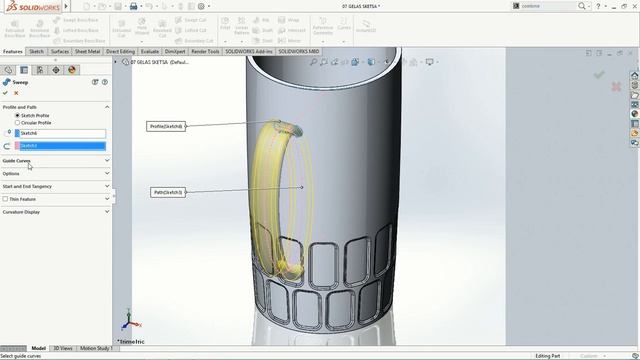
Task: Click the search magnifier icon in title bar
Action: pyautogui.click(x=582, y=6)
